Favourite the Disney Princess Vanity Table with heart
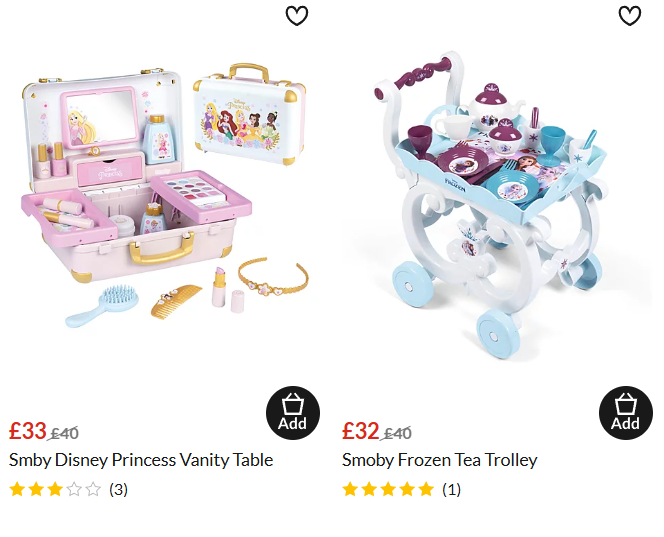Image resolution: width=664 pixels, height=537 pixels. 296,16
